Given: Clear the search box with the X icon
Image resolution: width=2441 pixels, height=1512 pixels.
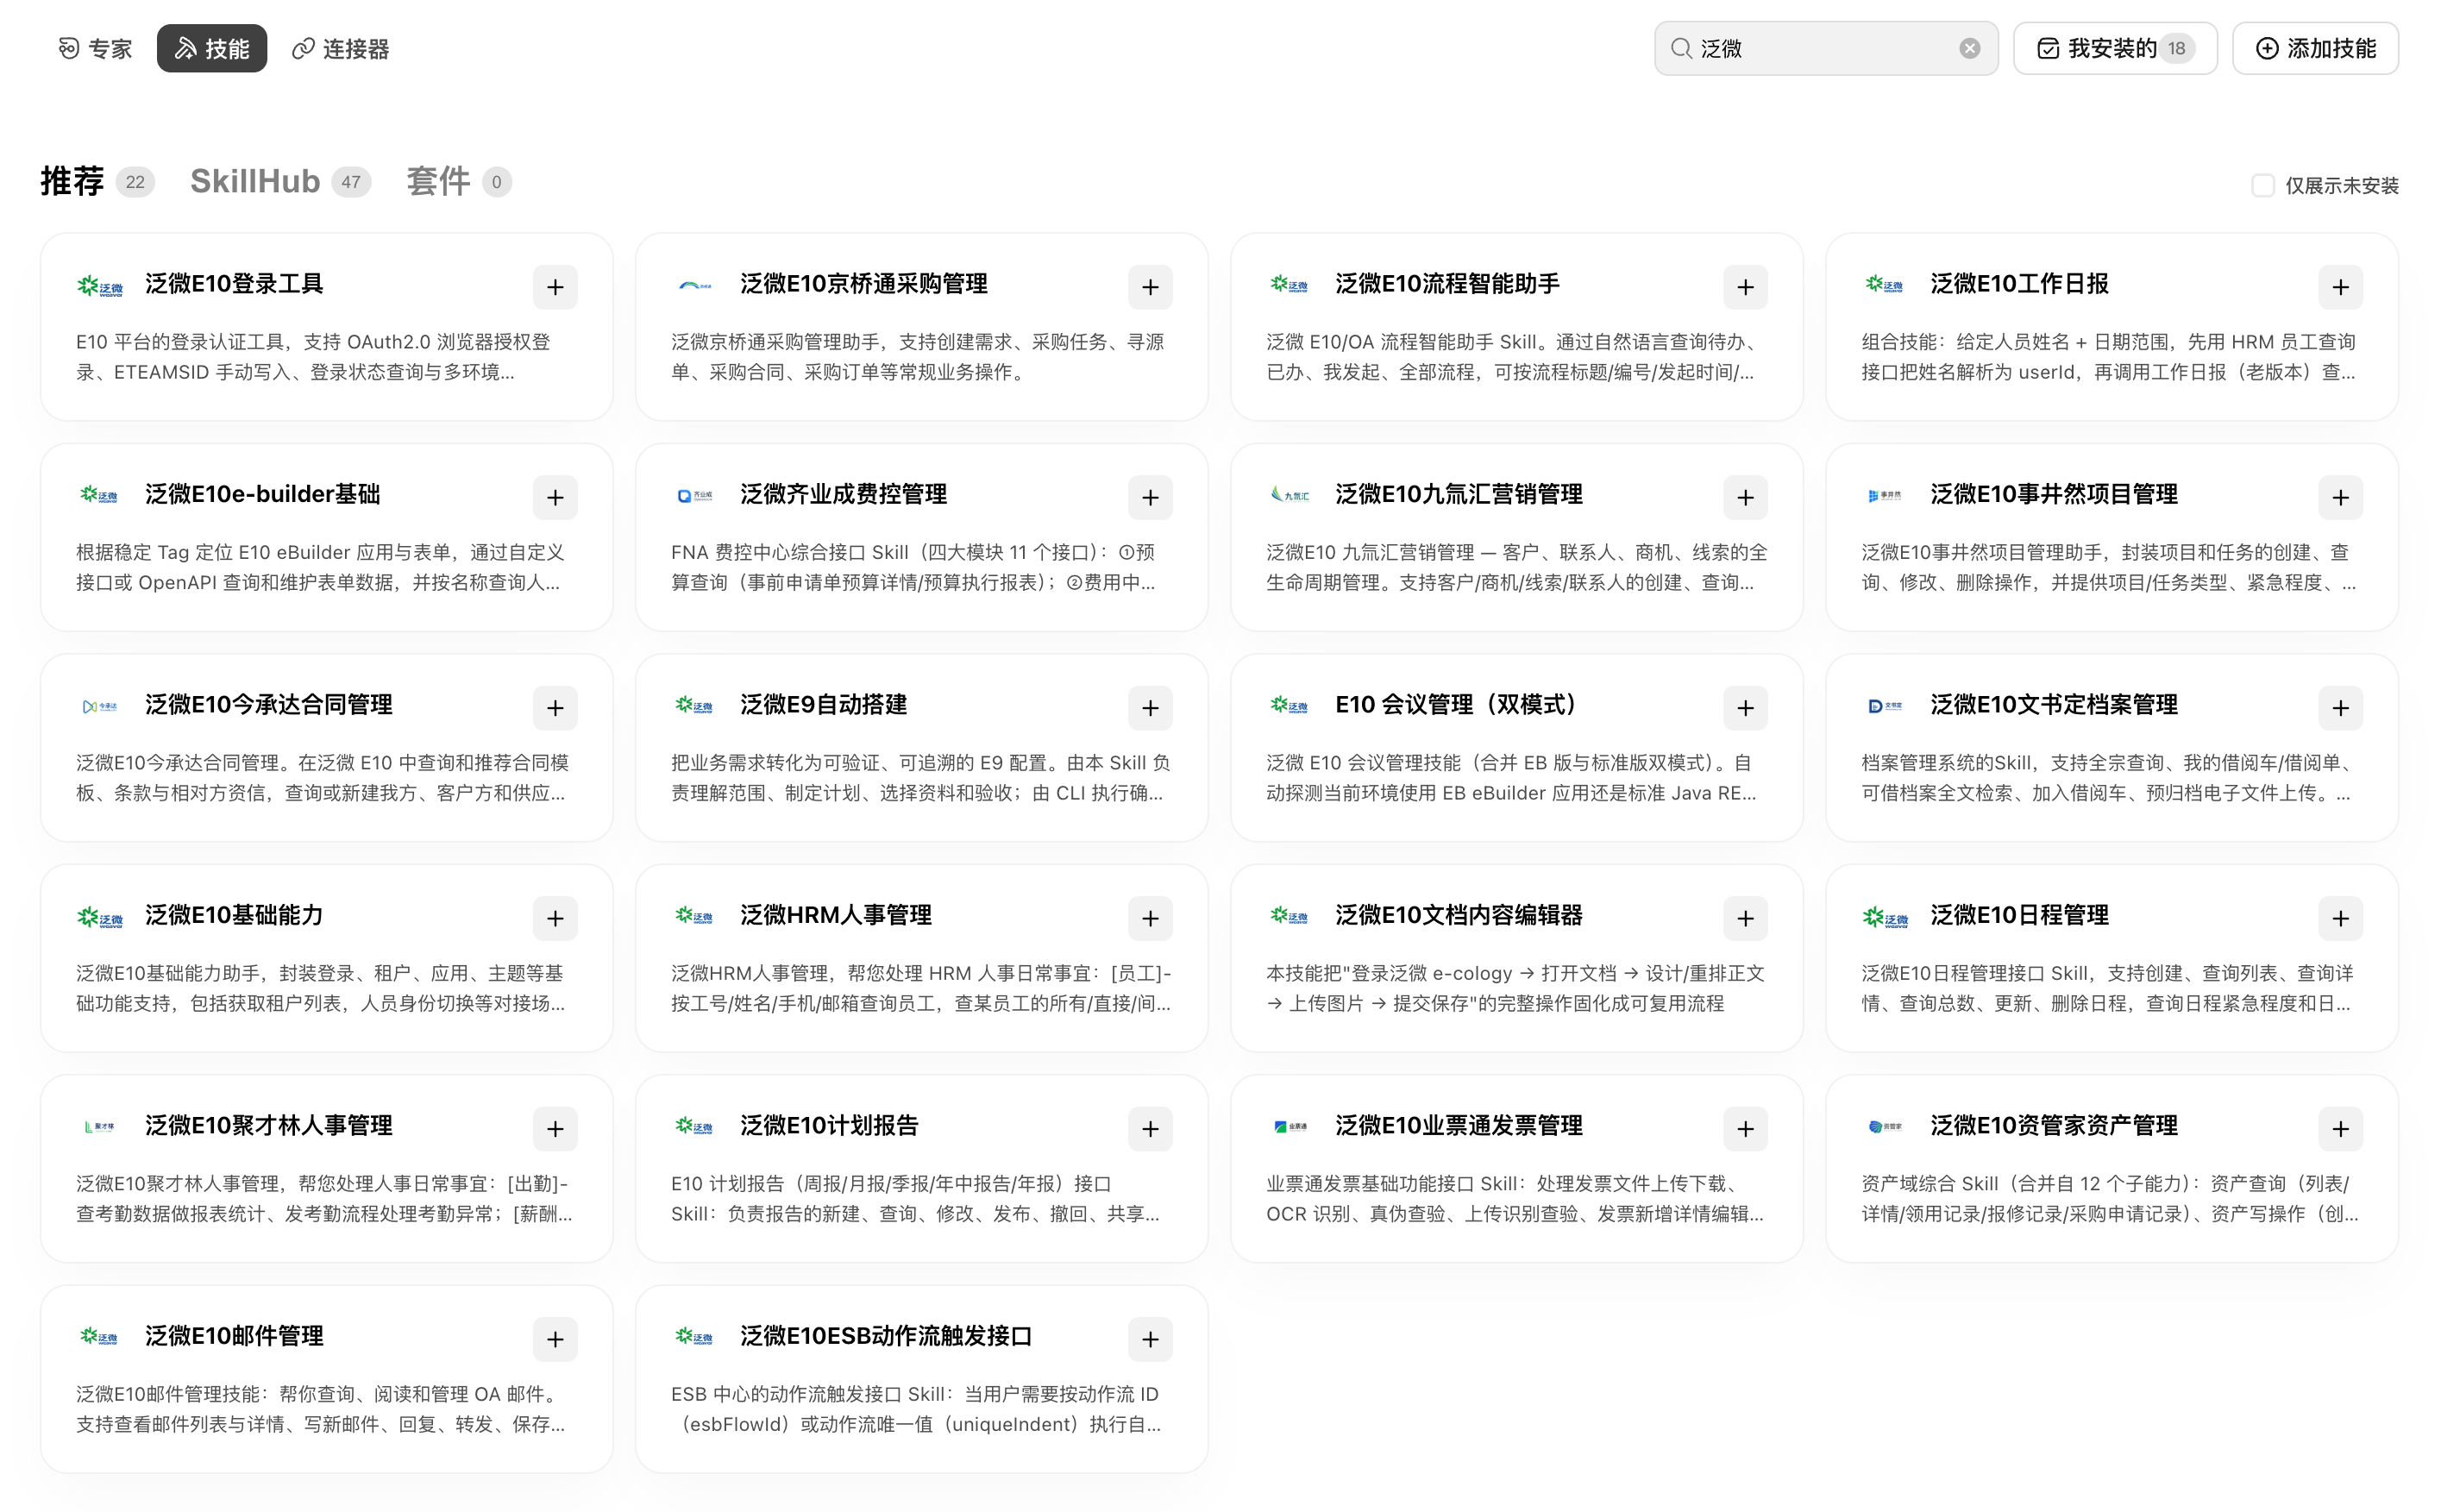Looking at the screenshot, I should click(x=1969, y=48).
